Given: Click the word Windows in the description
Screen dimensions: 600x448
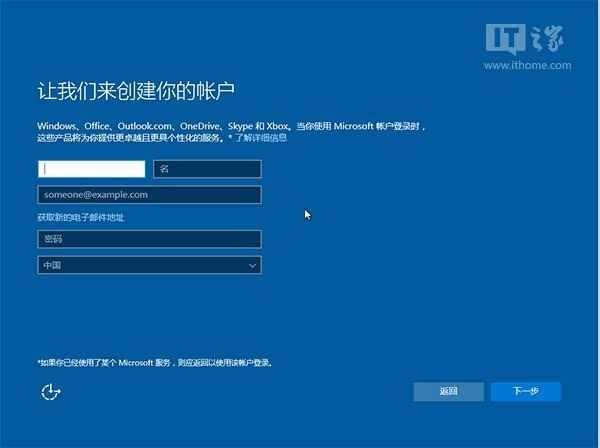Looking at the screenshot, I should point(58,125).
